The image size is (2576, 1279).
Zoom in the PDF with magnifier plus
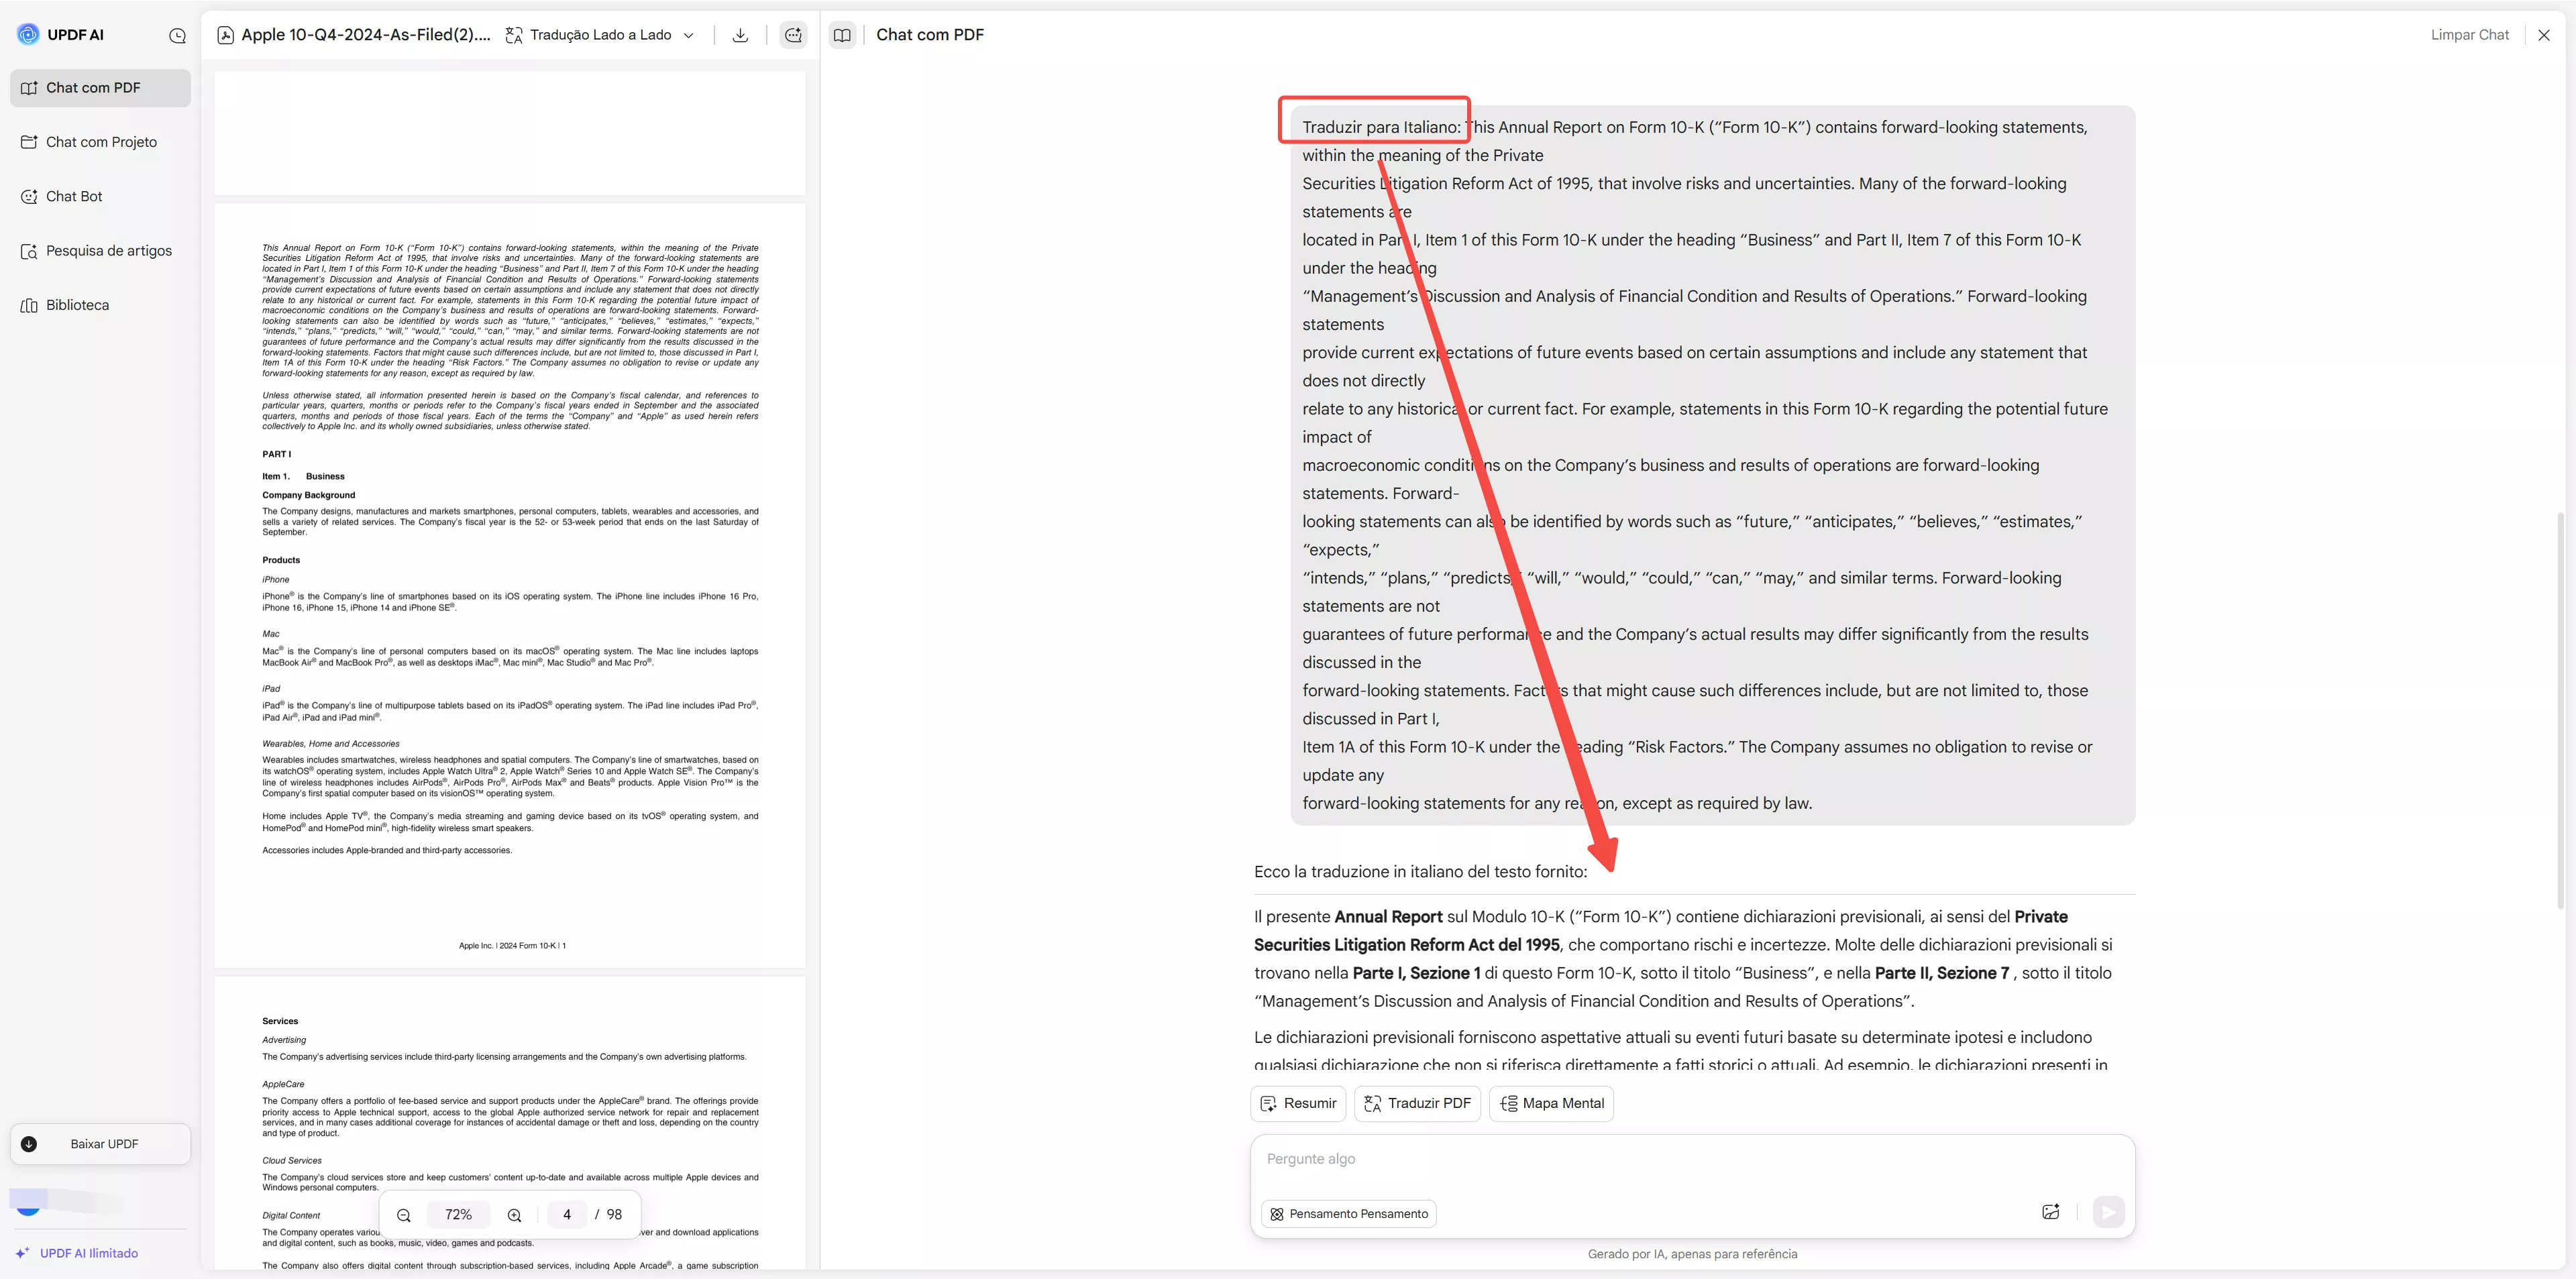(x=514, y=1215)
